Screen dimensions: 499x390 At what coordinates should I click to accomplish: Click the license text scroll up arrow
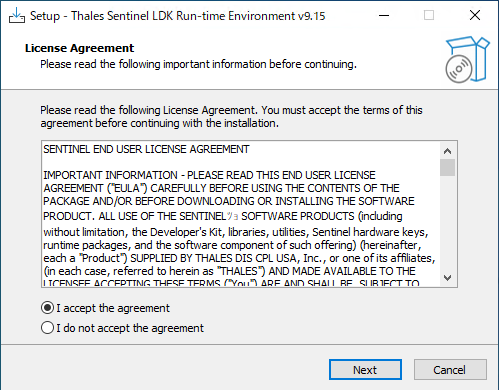(447, 151)
